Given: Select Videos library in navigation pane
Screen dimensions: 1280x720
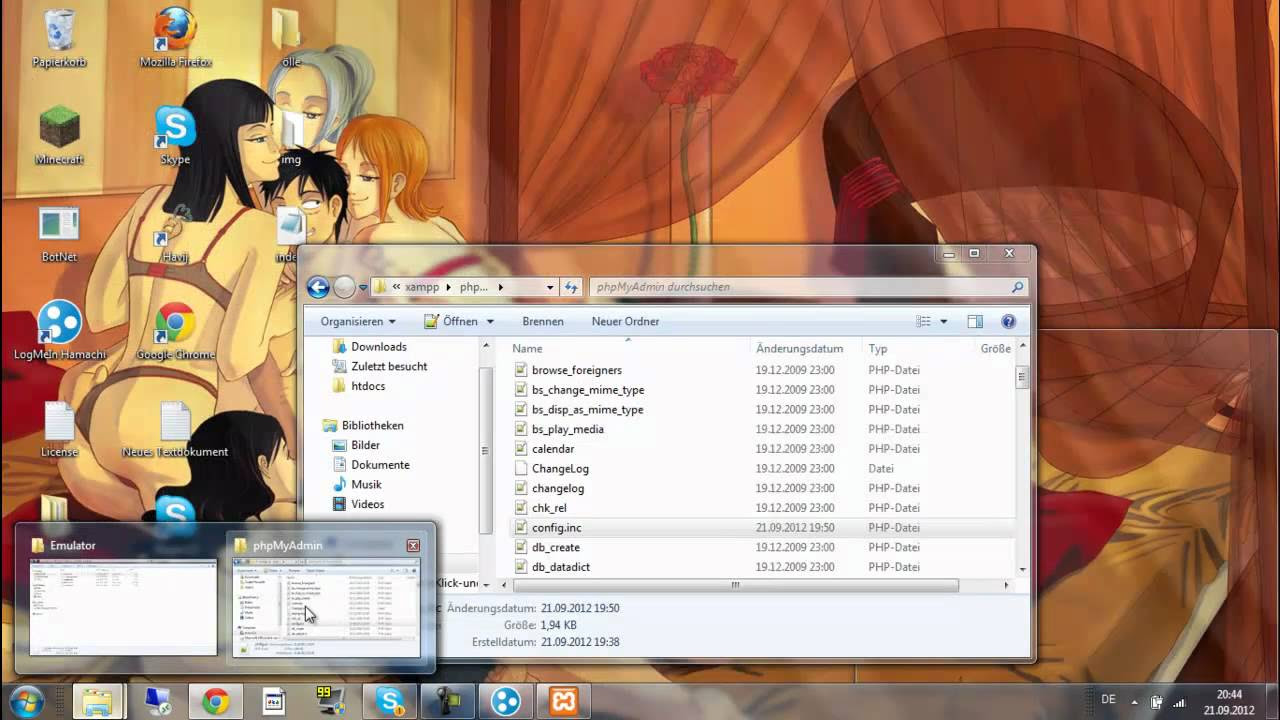Looking at the screenshot, I should pos(367,504).
